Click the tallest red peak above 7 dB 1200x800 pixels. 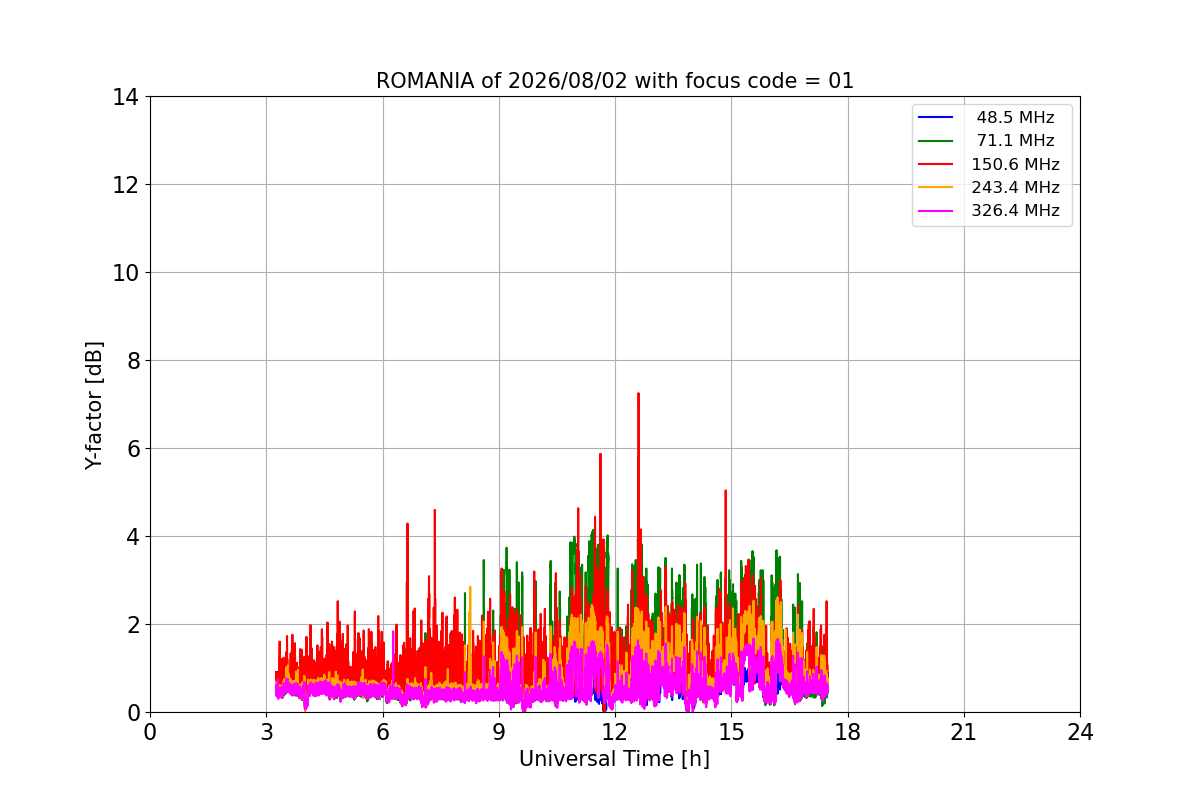tap(638, 394)
